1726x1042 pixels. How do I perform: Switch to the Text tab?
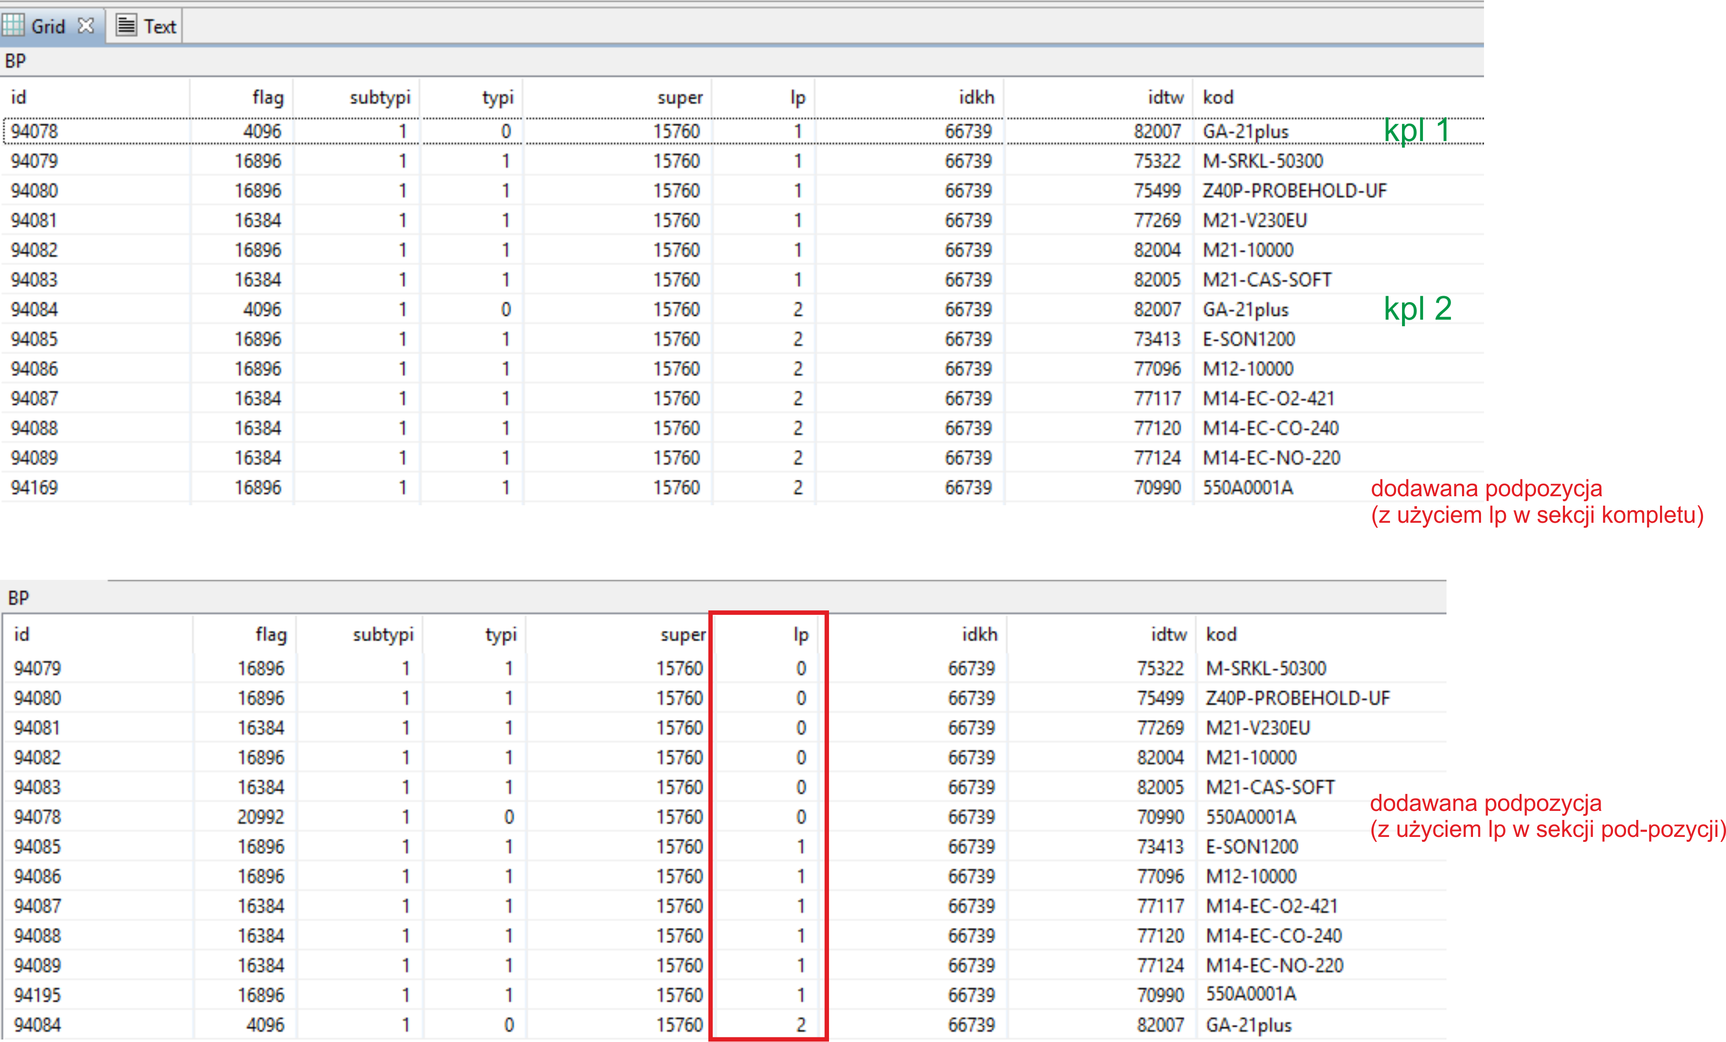(x=158, y=27)
